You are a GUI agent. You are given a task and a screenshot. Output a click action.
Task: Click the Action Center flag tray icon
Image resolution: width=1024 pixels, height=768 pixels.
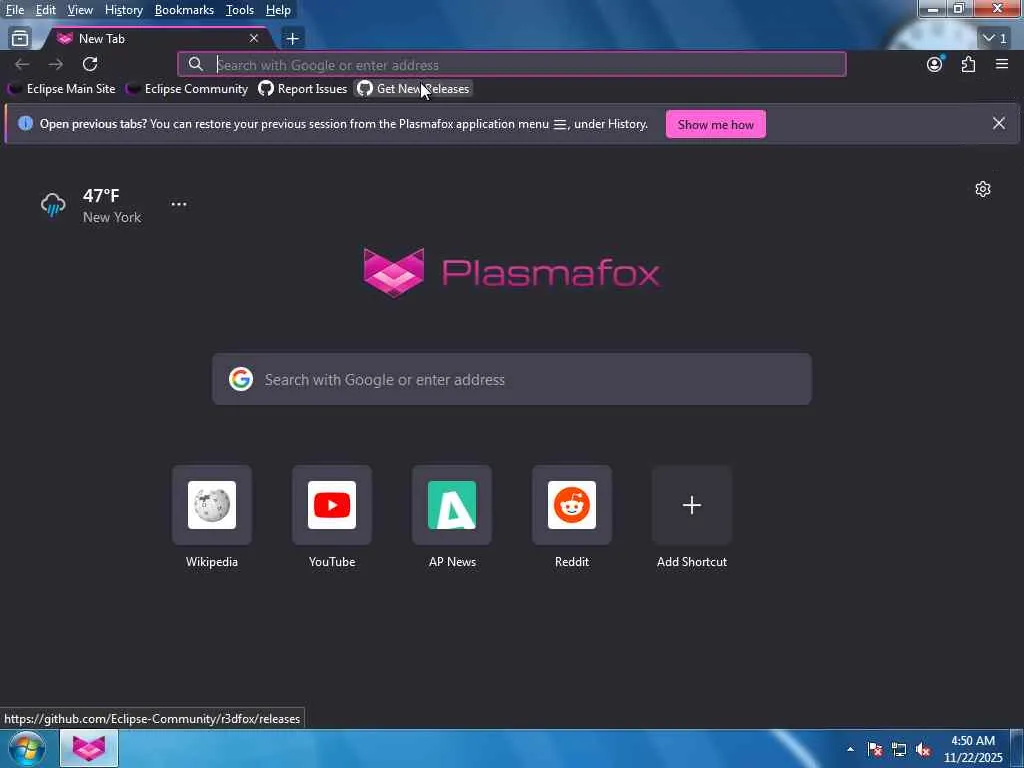pyautogui.click(x=875, y=749)
